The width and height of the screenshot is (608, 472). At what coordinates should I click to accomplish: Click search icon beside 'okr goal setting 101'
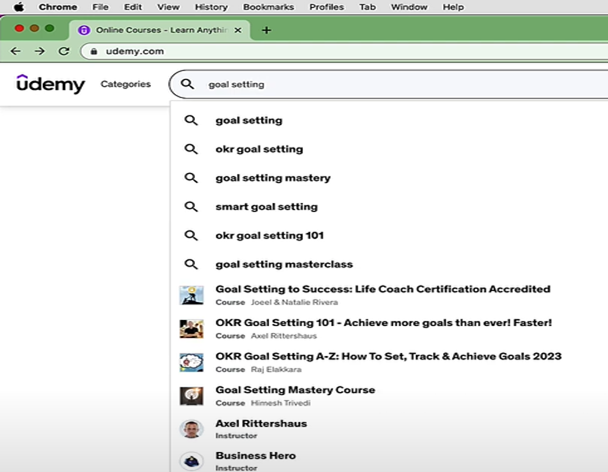click(191, 235)
